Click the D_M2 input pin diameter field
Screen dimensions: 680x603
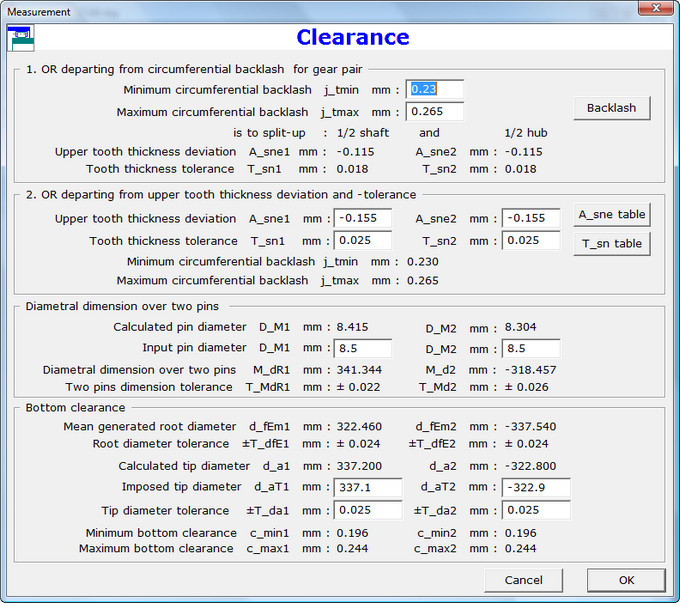coord(530,348)
